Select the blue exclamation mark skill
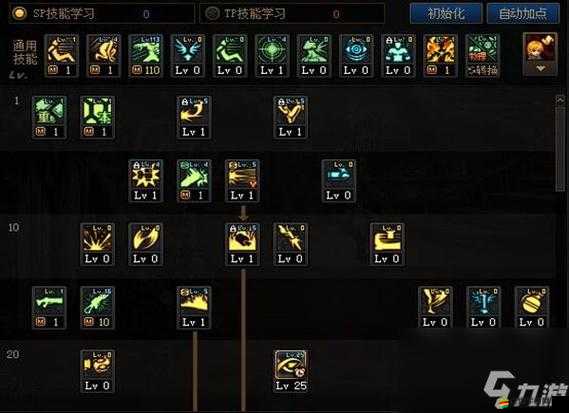 click(483, 307)
